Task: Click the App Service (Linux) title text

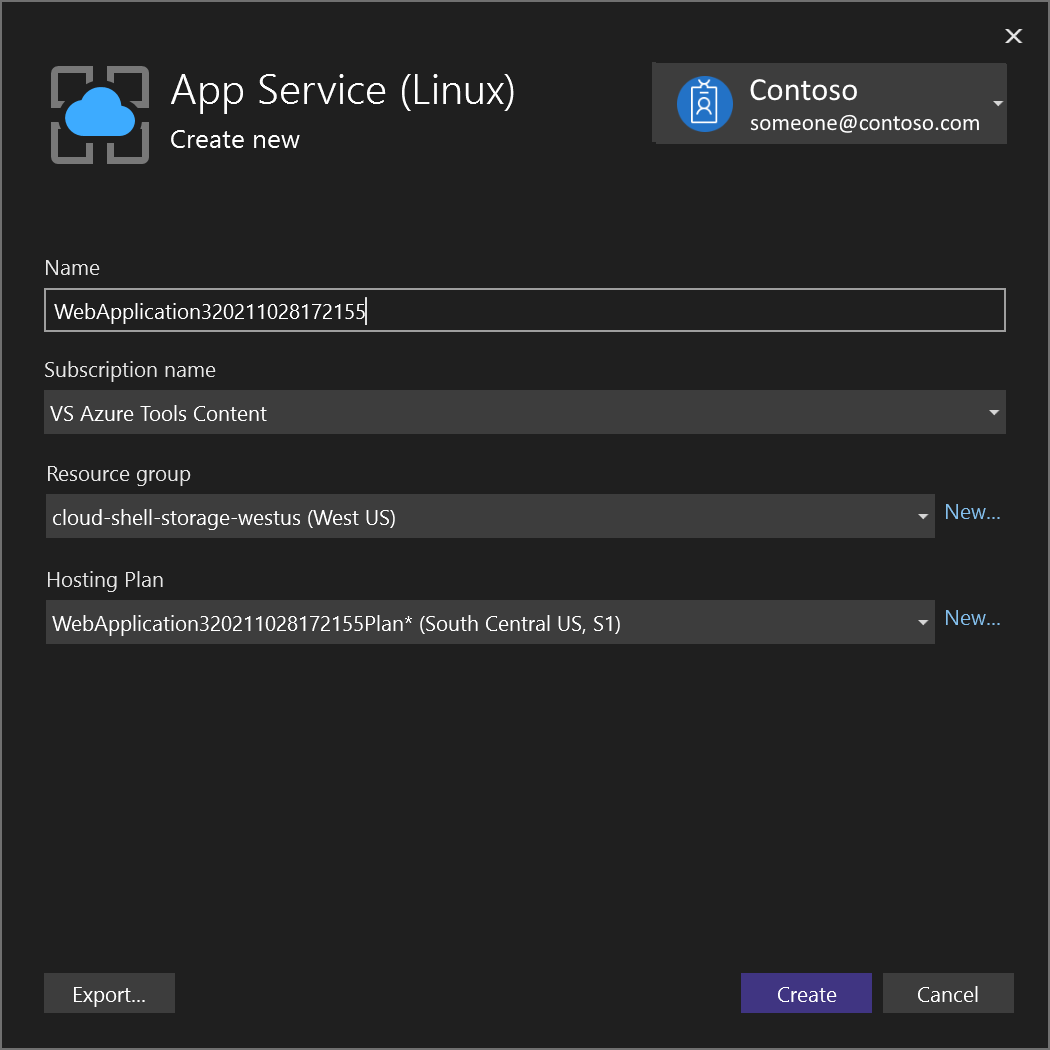Action: (343, 90)
